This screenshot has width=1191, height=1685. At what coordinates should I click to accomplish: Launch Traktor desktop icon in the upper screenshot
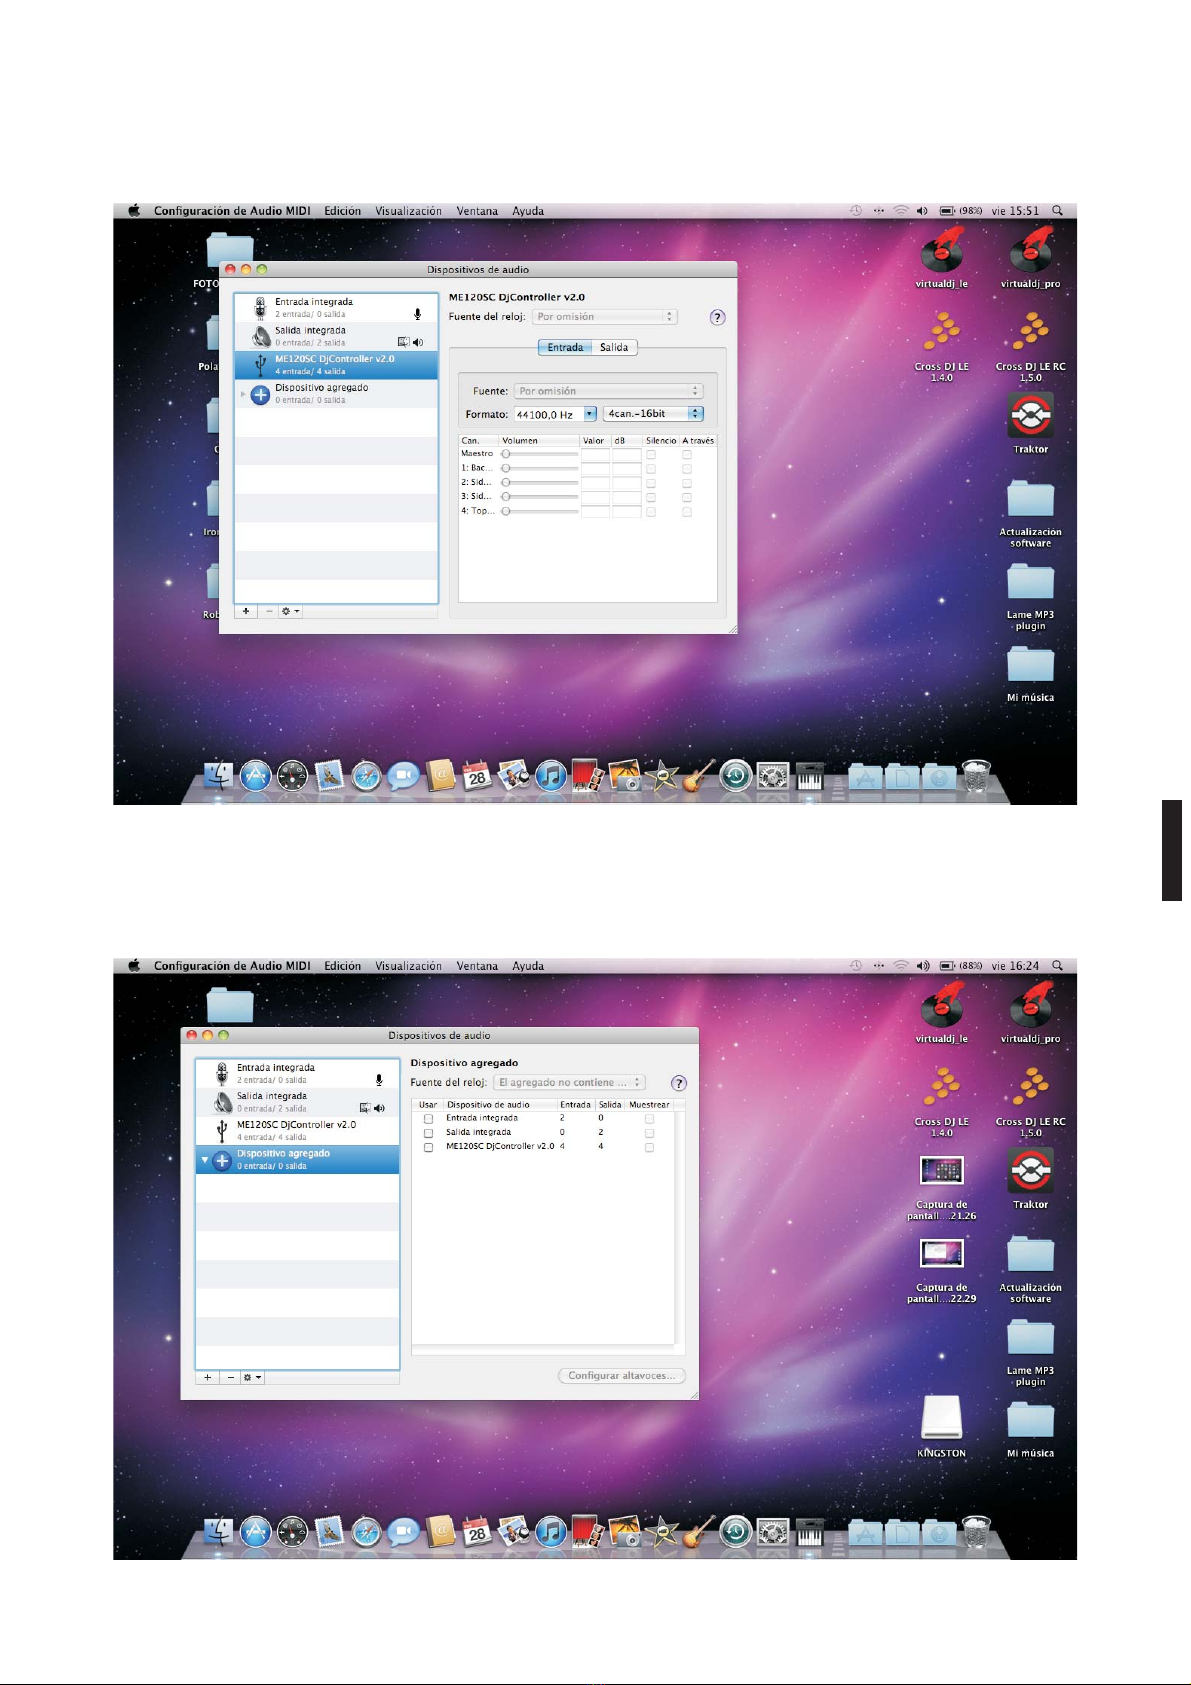tap(1031, 417)
